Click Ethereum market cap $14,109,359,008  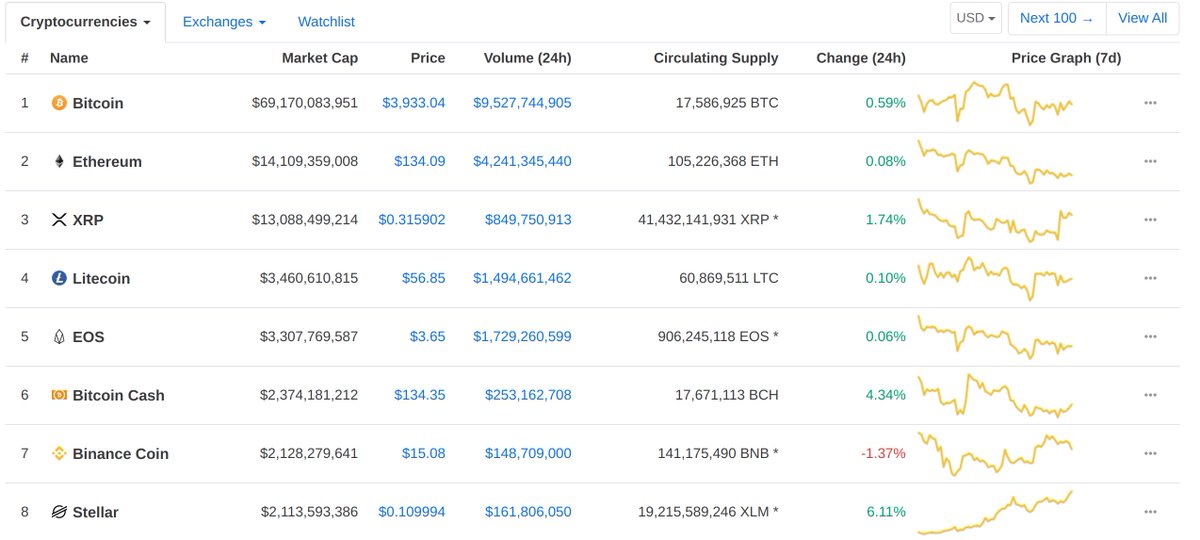coord(305,162)
